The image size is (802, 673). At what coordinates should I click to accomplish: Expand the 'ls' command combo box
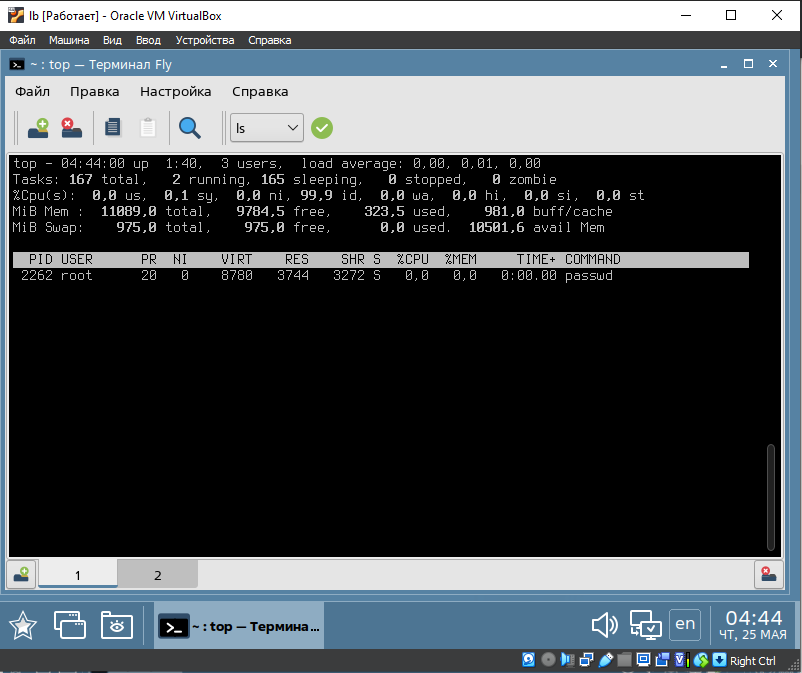(266, 128)
